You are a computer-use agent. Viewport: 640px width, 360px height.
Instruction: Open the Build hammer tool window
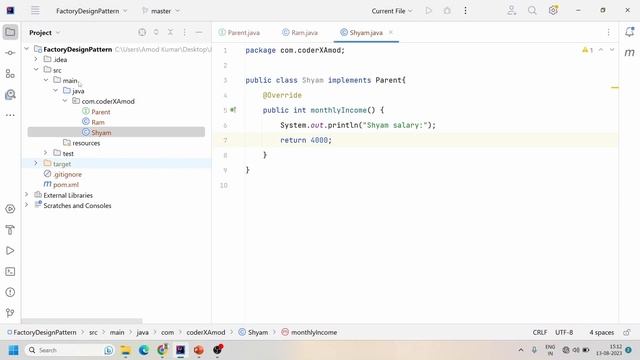(x=10, y=230)
